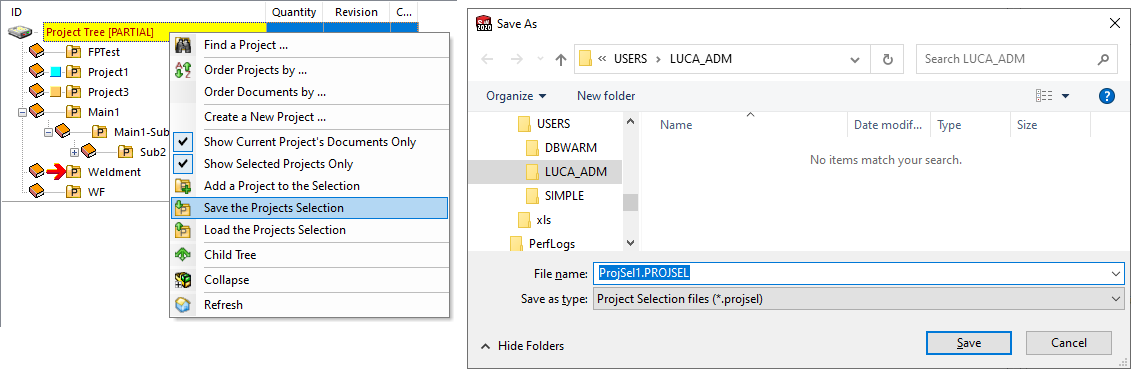Click the LUCA_ADM folder icon in the navigation pane
Viewport: 1136px width, 380px height.
532,172
